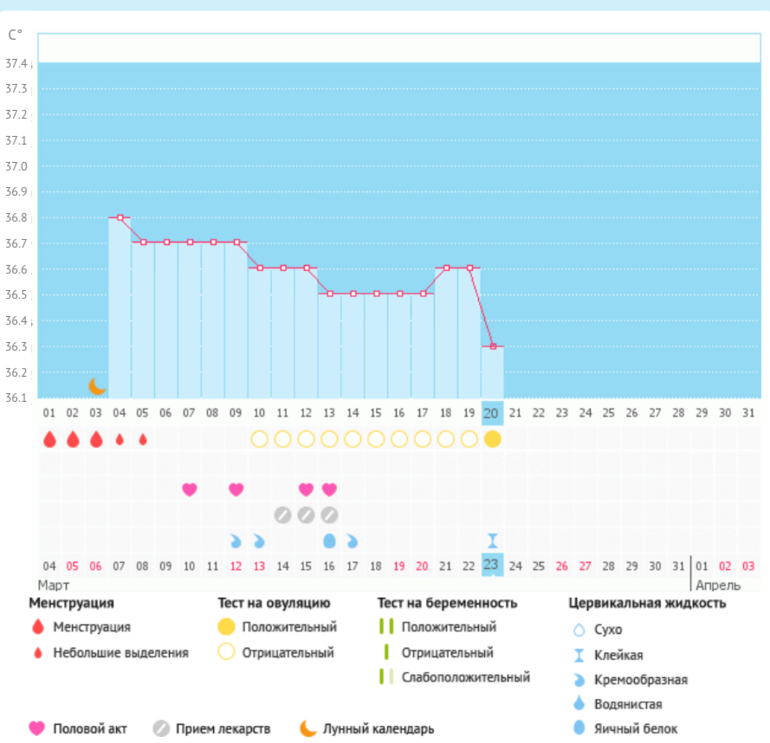This screenshot has width=770, height=743.
Task: Click the creamy fluid icon on day 09
Action: (x=236, y=540)
